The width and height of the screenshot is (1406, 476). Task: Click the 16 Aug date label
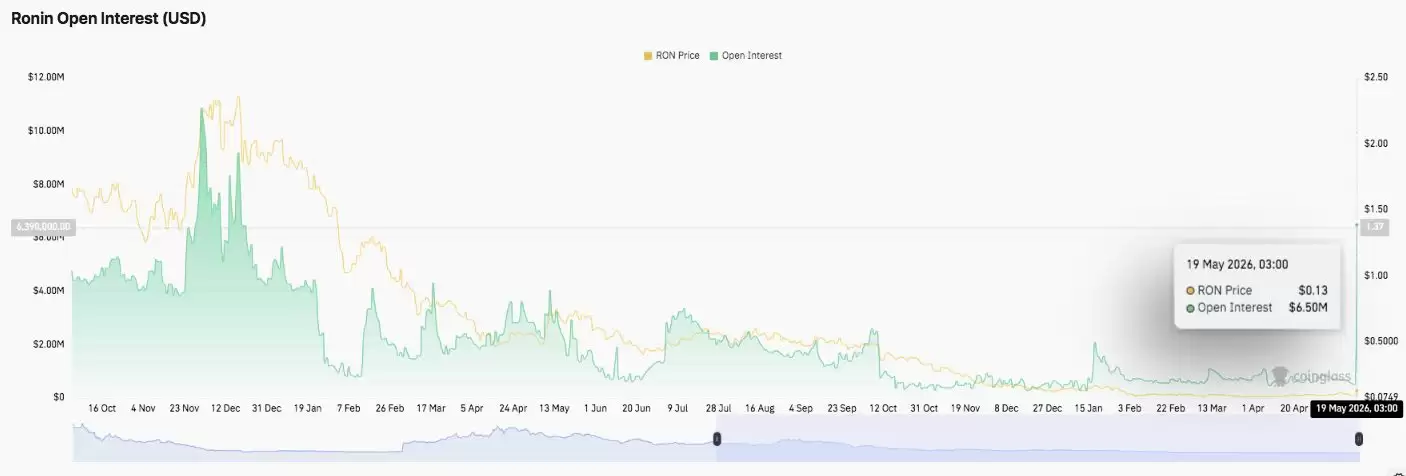(760, 408)
